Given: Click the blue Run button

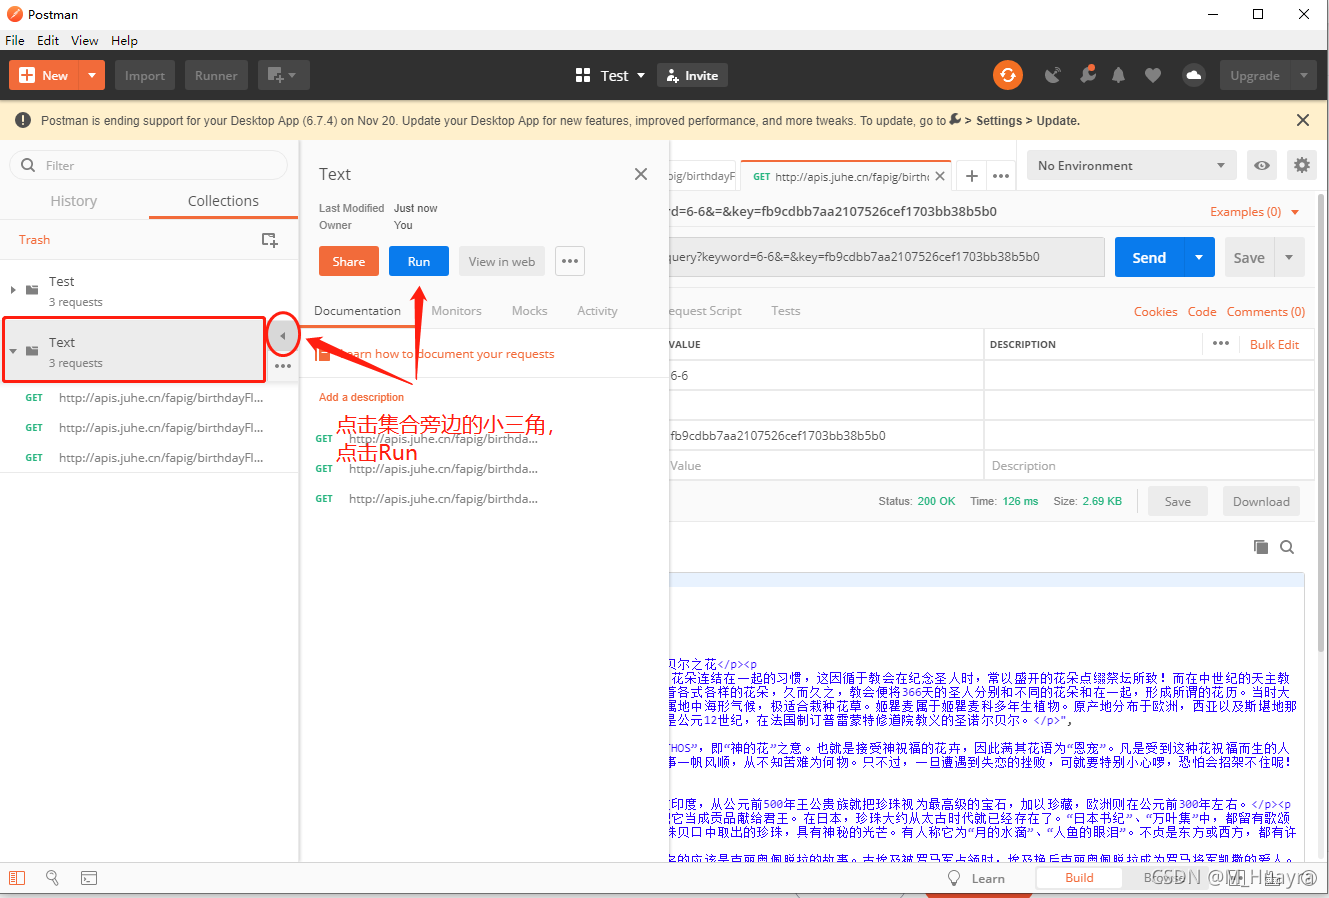Looking at the screenshot, I should 418,261.
